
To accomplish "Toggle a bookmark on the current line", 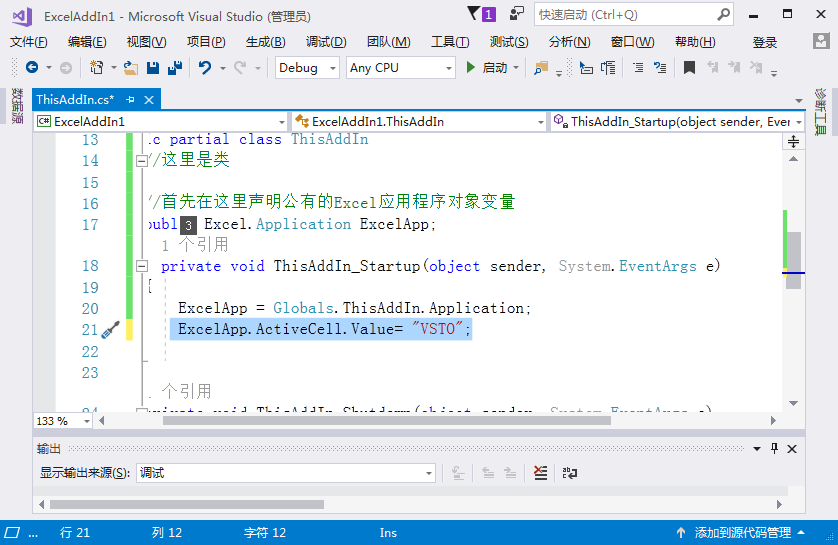I will coord(689,67).
